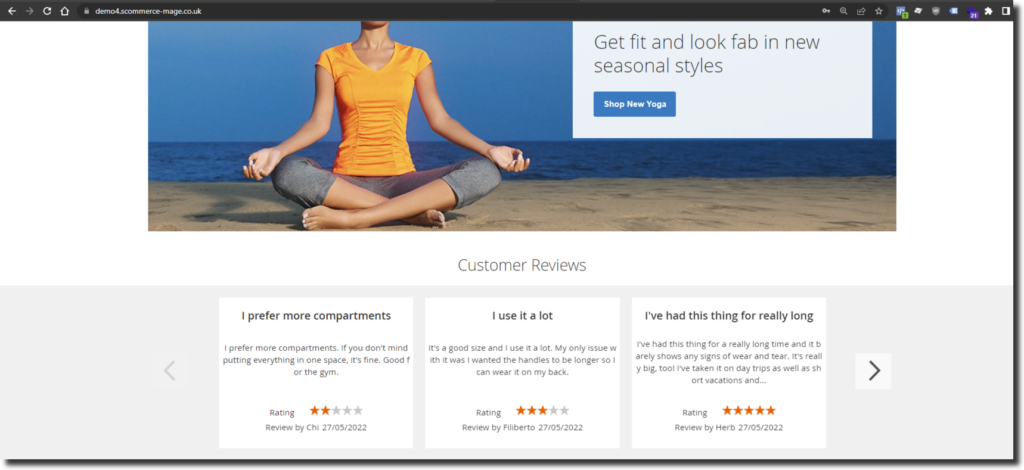Click the share page icon
1024x470 pixels.
[x=860, y=11]
